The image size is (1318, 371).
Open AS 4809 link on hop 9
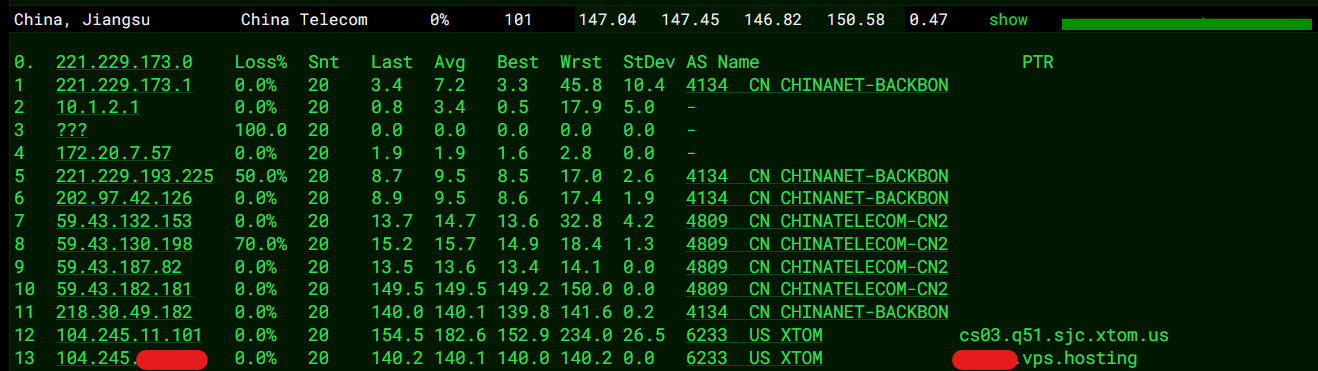click(x=817, y=267)
